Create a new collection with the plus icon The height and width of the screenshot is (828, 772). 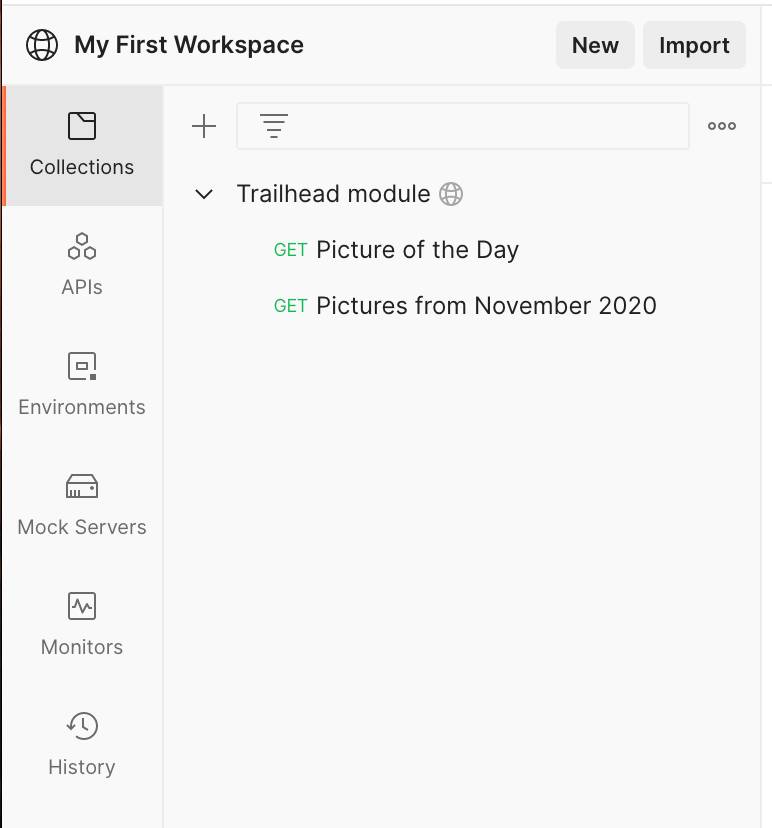coord(204,126)
